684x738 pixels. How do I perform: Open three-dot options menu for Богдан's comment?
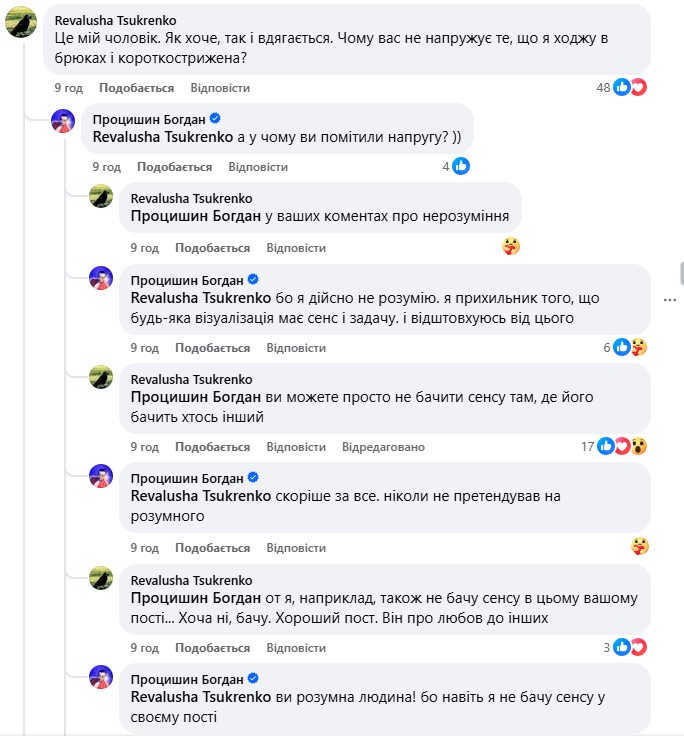pyautogui.click(x=670, y=298)
